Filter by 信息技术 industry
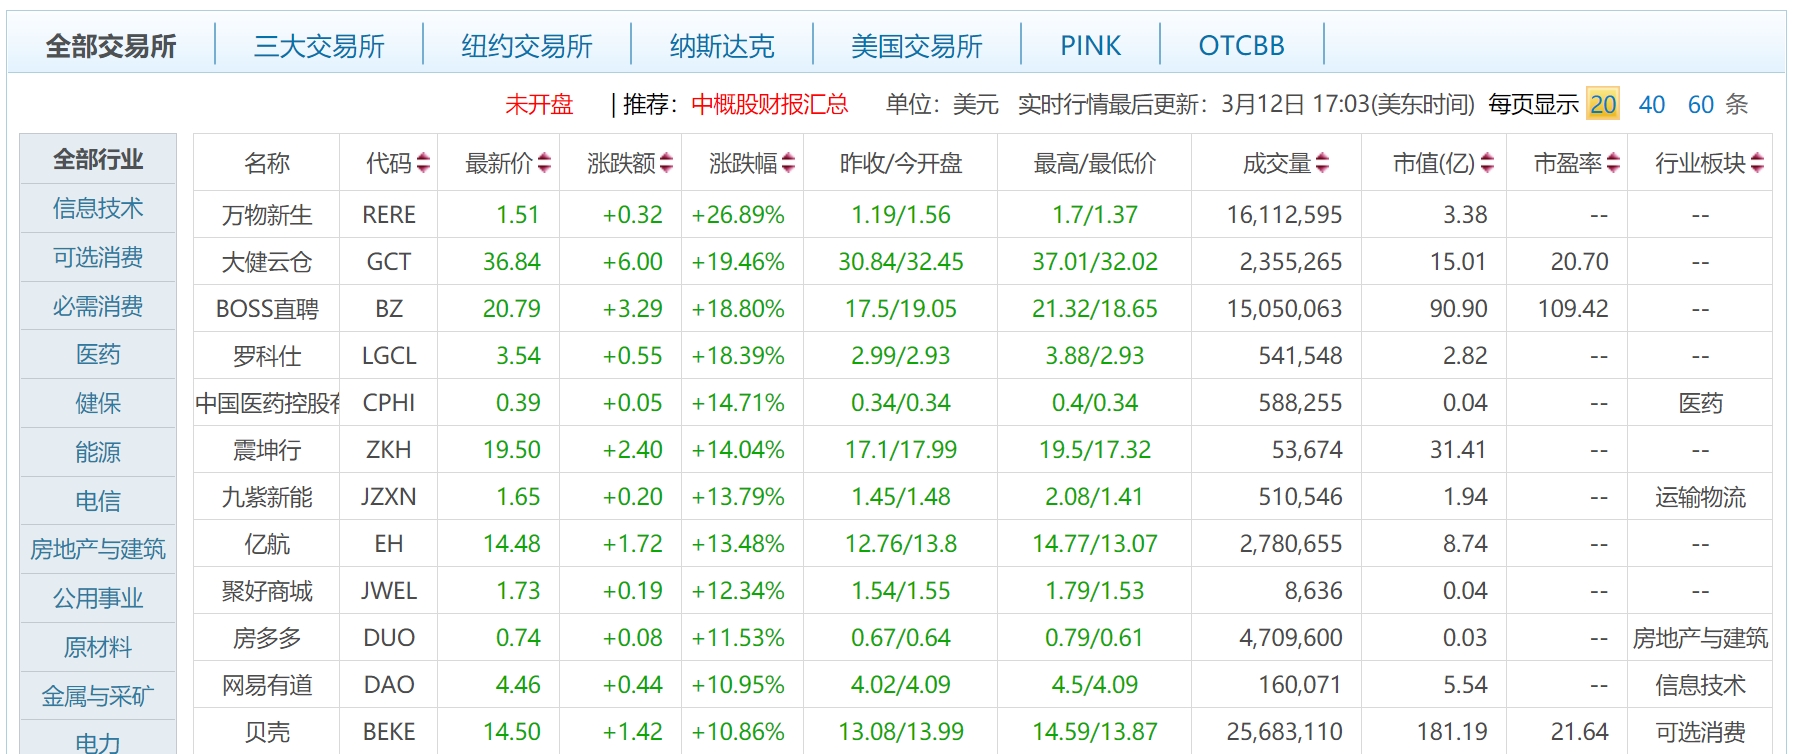This screenshot has width=1796, height=754. click(x=98, y=208)
